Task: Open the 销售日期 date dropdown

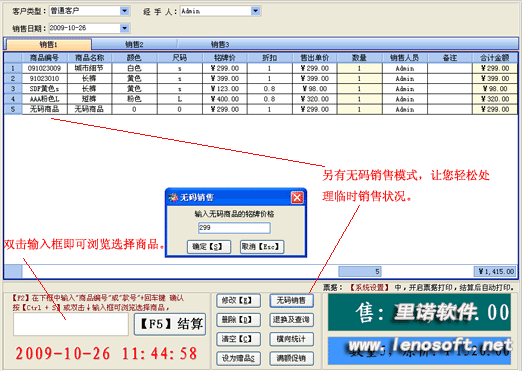Action: [124, 28]
